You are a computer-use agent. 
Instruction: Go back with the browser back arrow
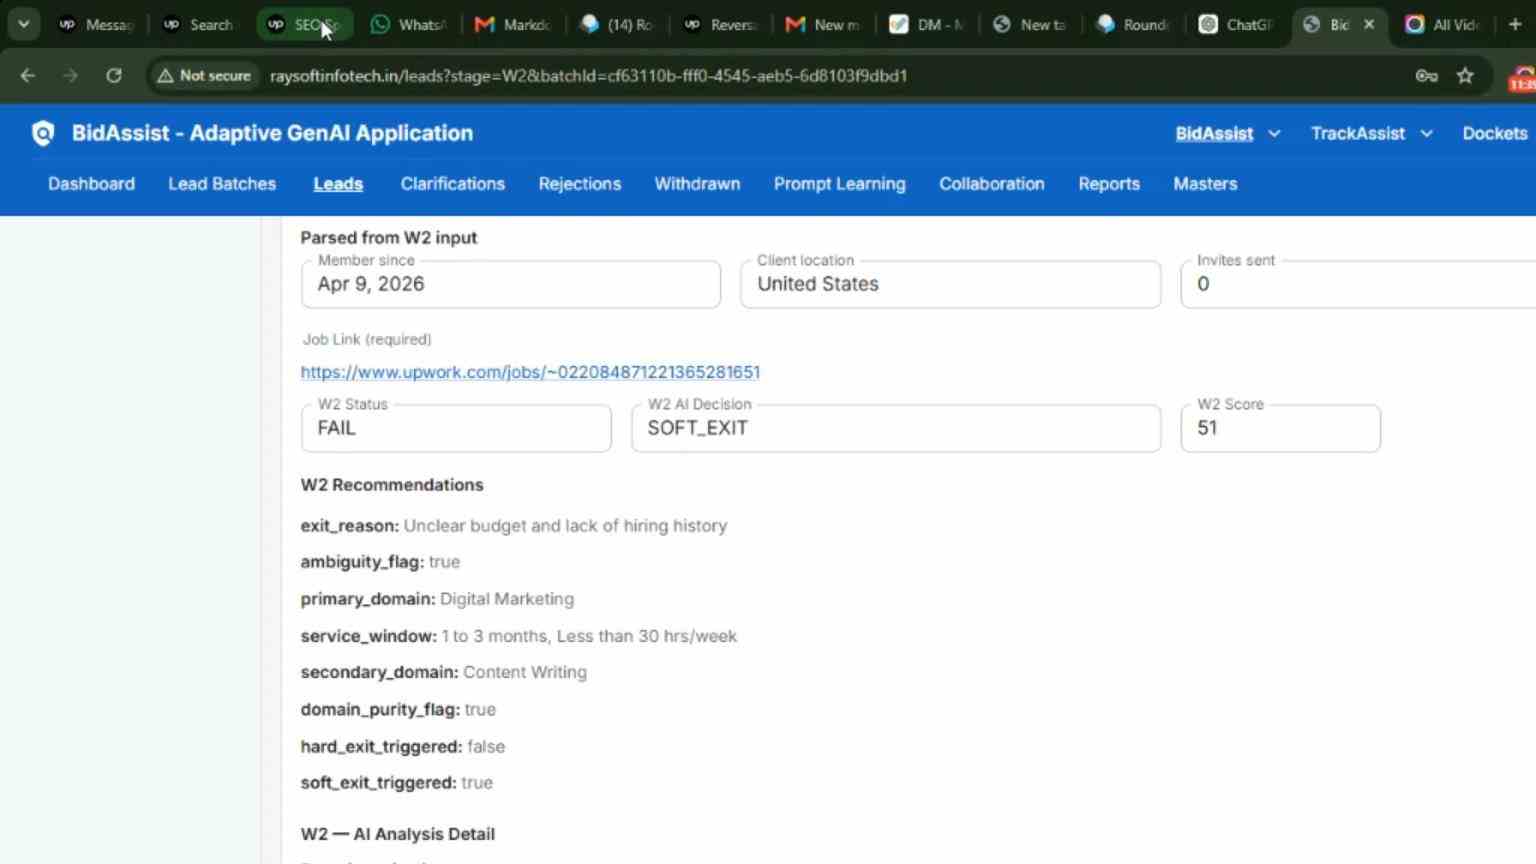tap(28, 76)
